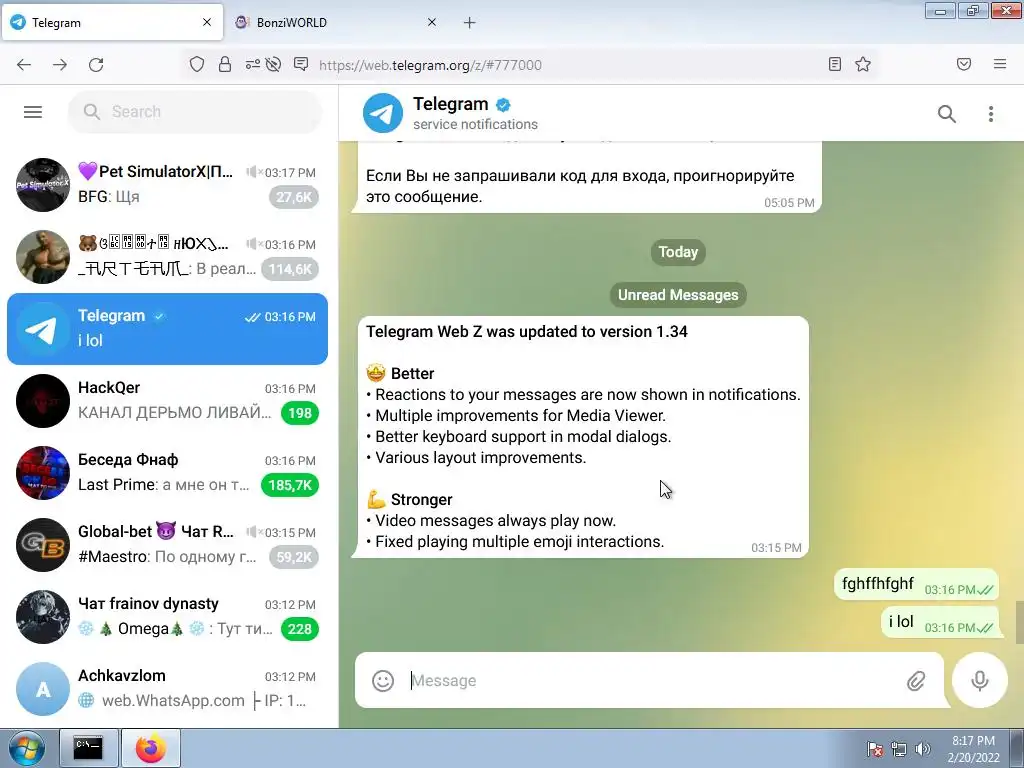This screenshot has height=768, width=1024.
Task: Switch to the Telegram browser tab
Action: click(x=112, y=22)
